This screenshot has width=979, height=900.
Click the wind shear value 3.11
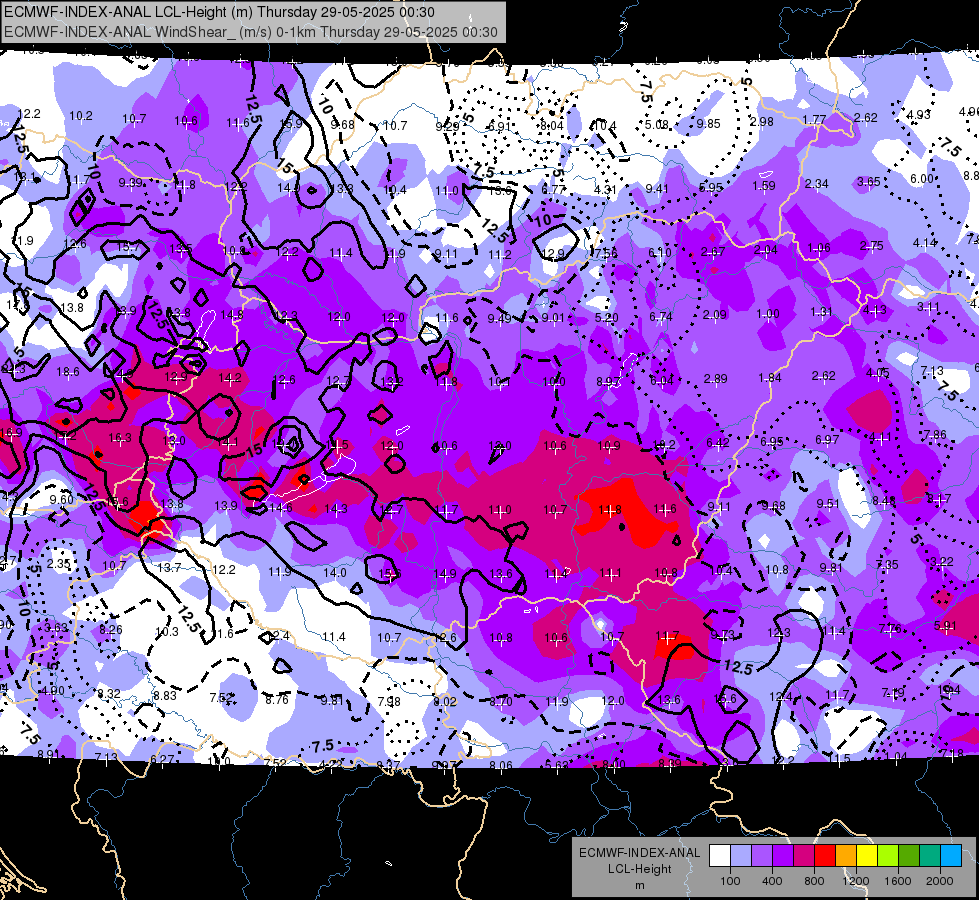click(928, 306)
